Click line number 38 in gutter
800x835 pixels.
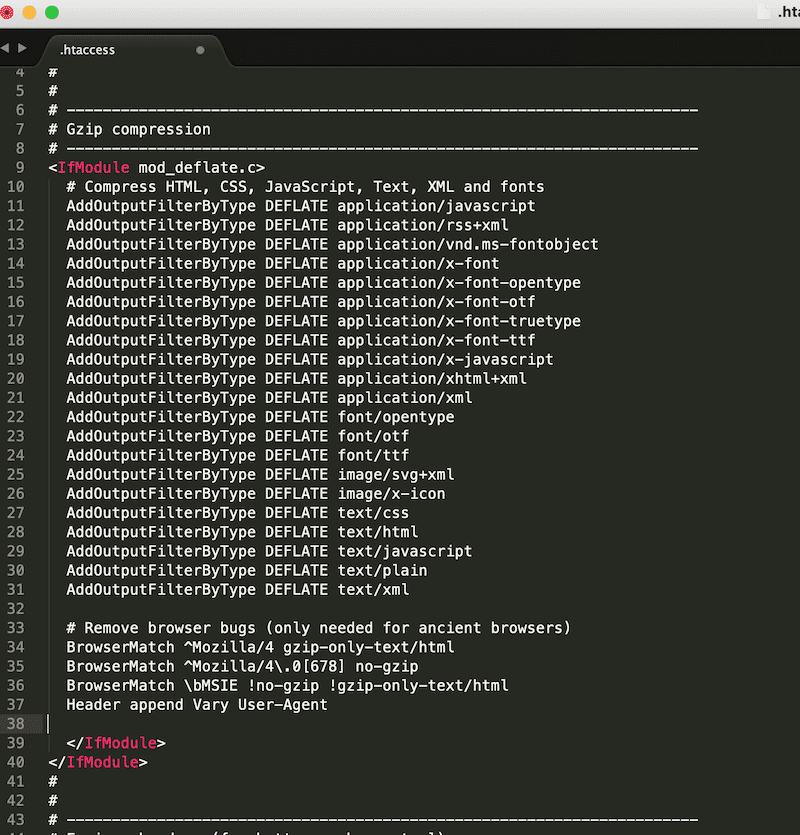[15, 724]
